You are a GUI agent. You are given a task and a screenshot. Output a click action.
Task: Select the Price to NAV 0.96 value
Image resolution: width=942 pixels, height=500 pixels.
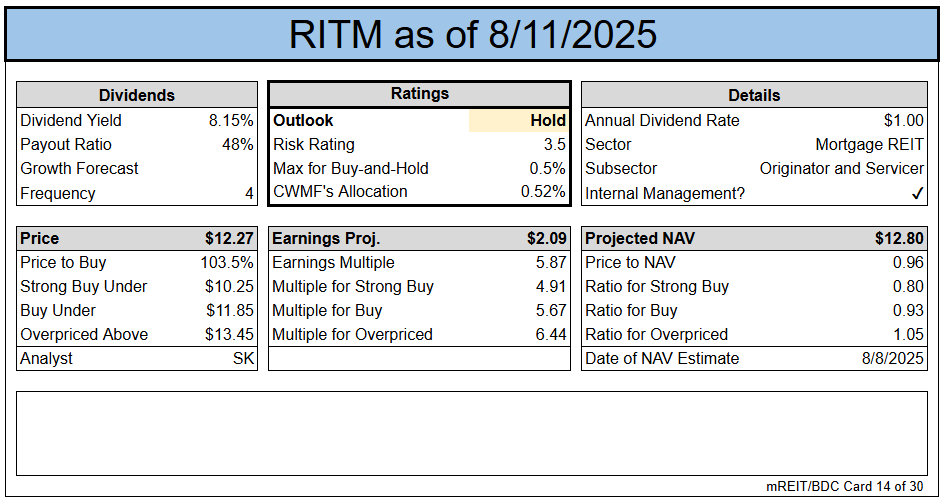point(908,263)
